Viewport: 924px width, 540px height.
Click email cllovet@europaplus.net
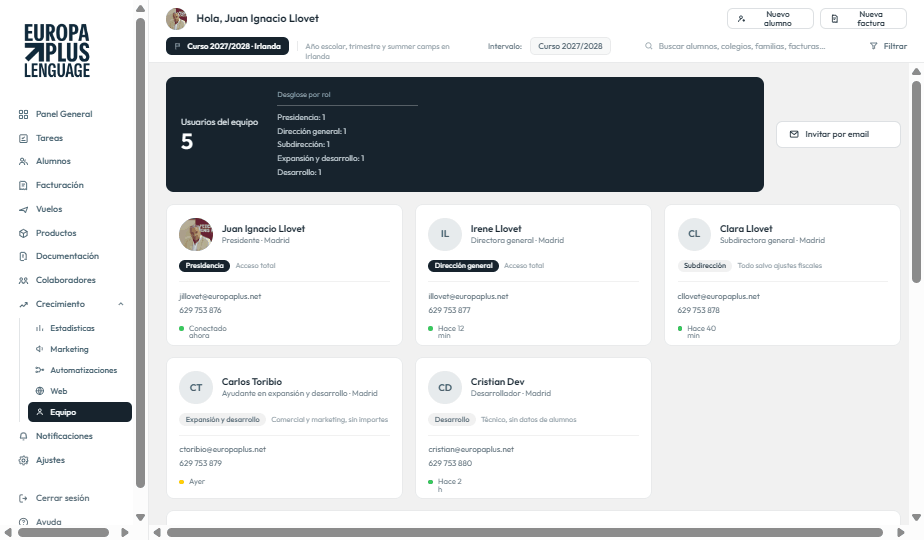[x=718, y=297]
